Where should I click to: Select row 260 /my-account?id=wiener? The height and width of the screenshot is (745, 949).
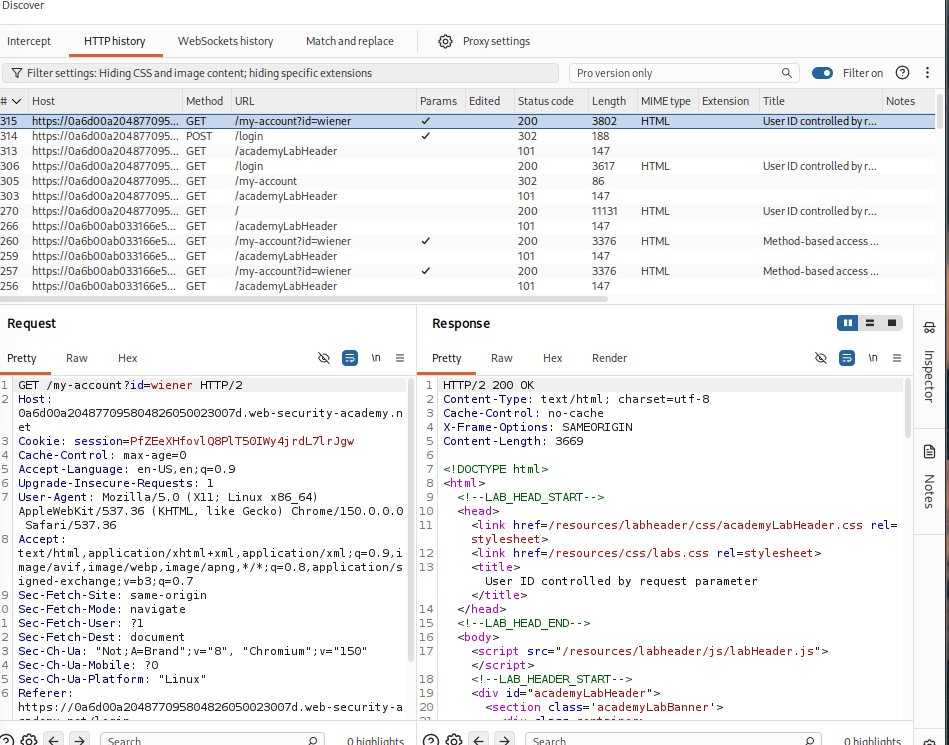[467, 241]
